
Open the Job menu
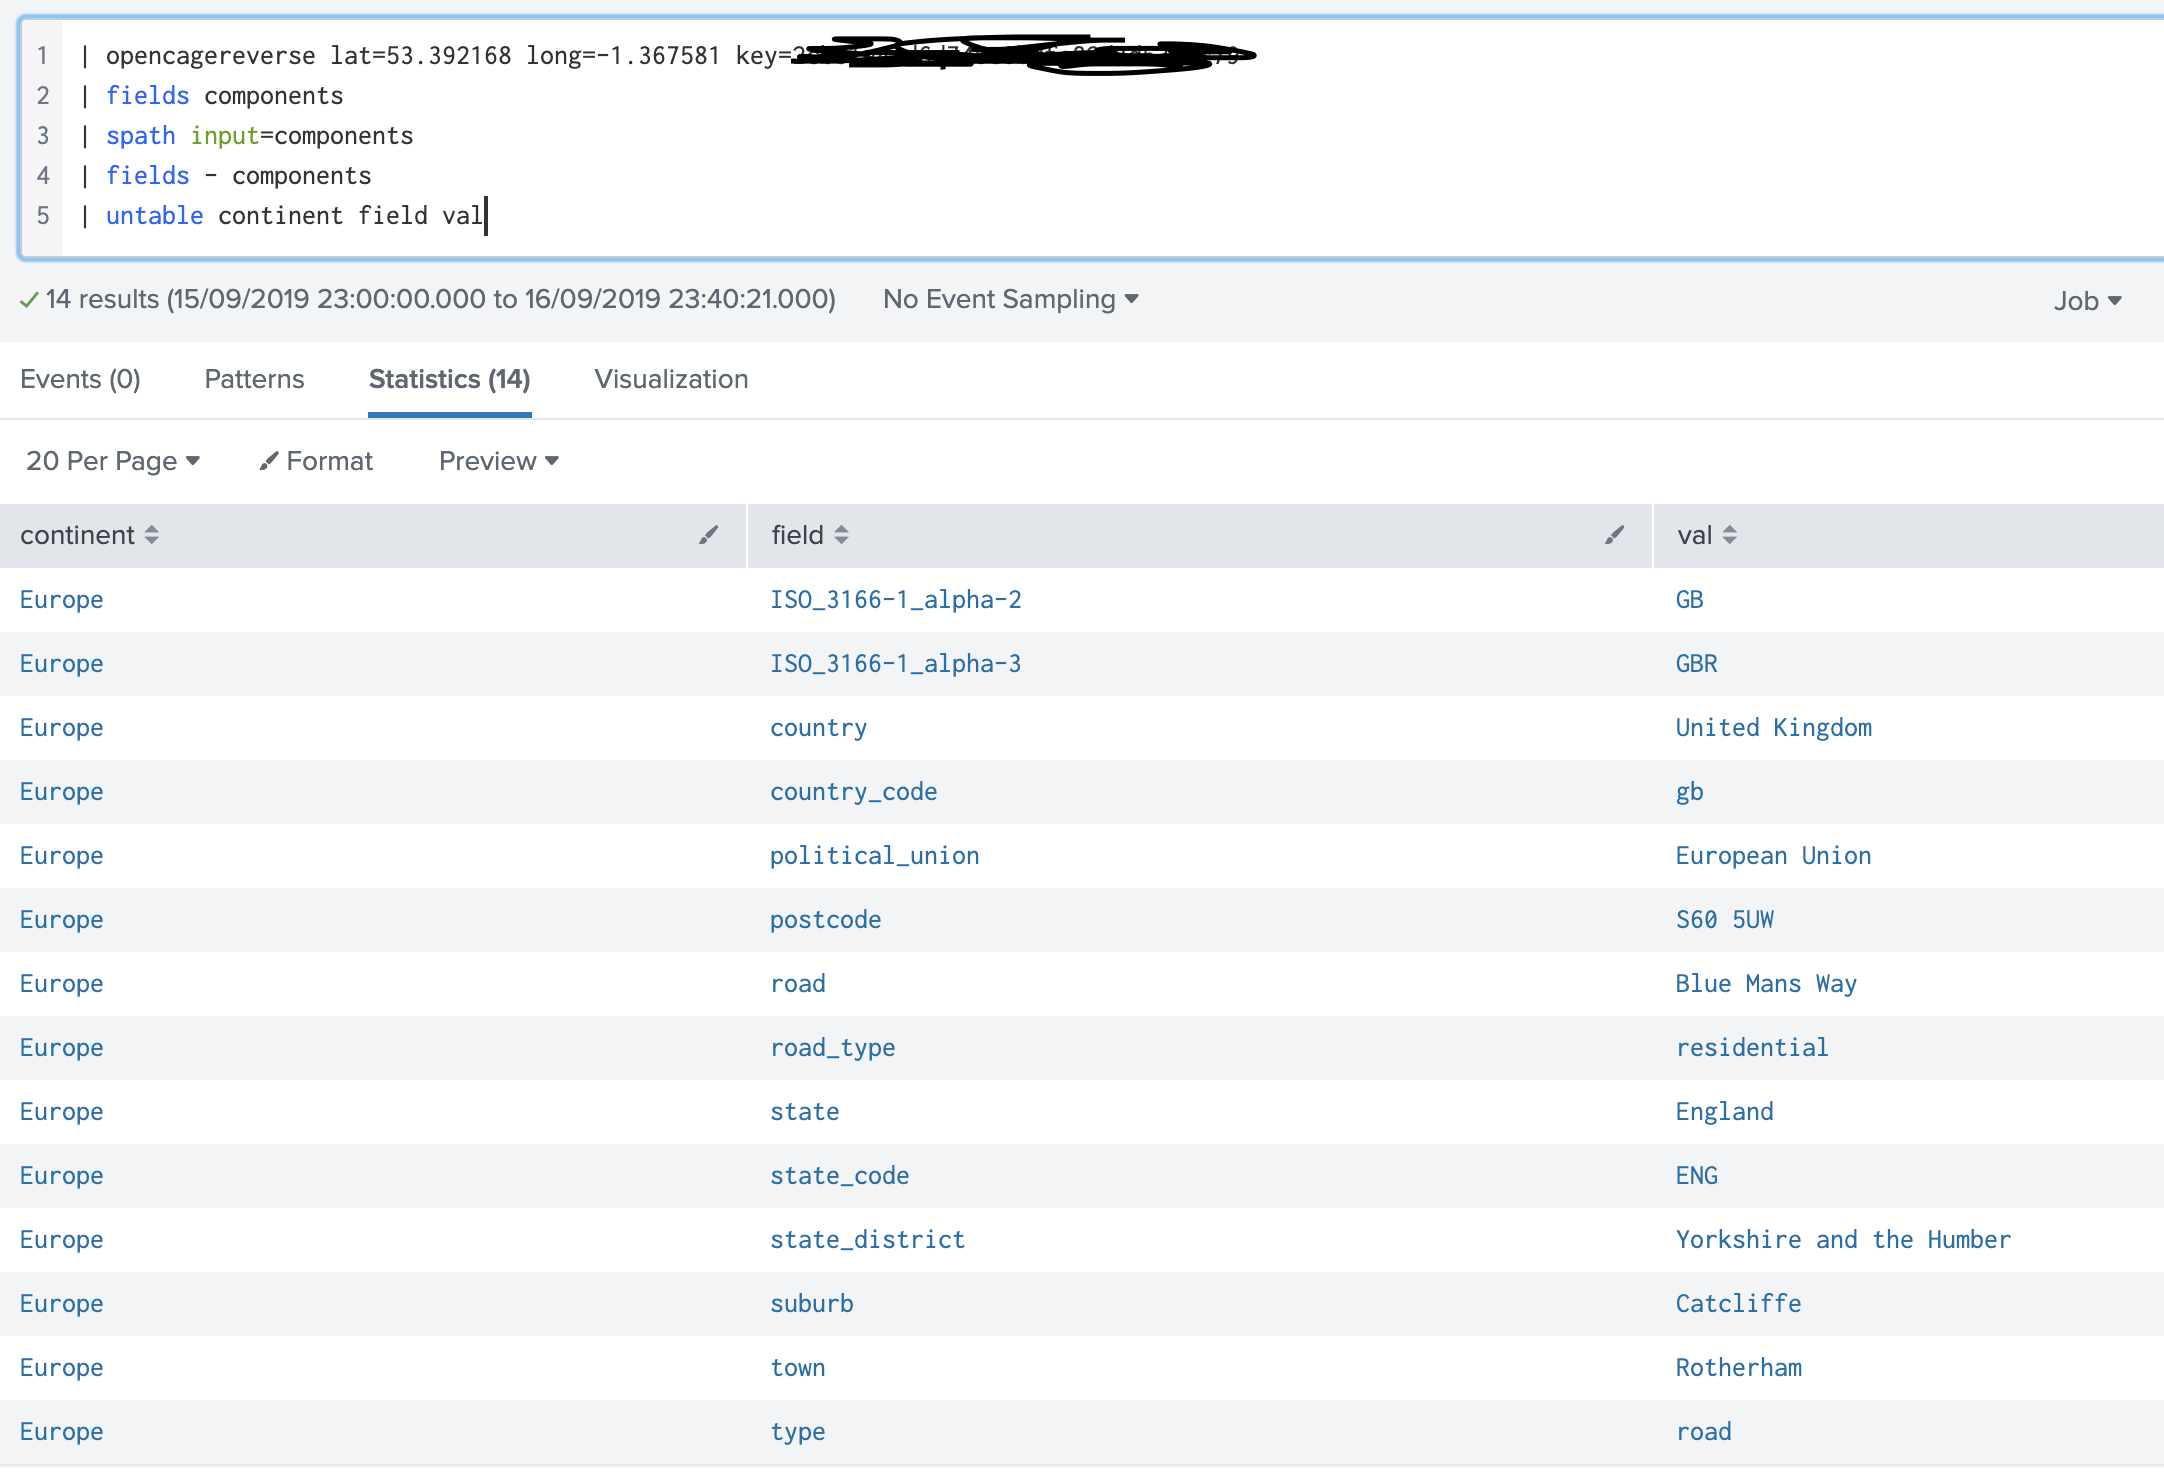pos(2087,301)
